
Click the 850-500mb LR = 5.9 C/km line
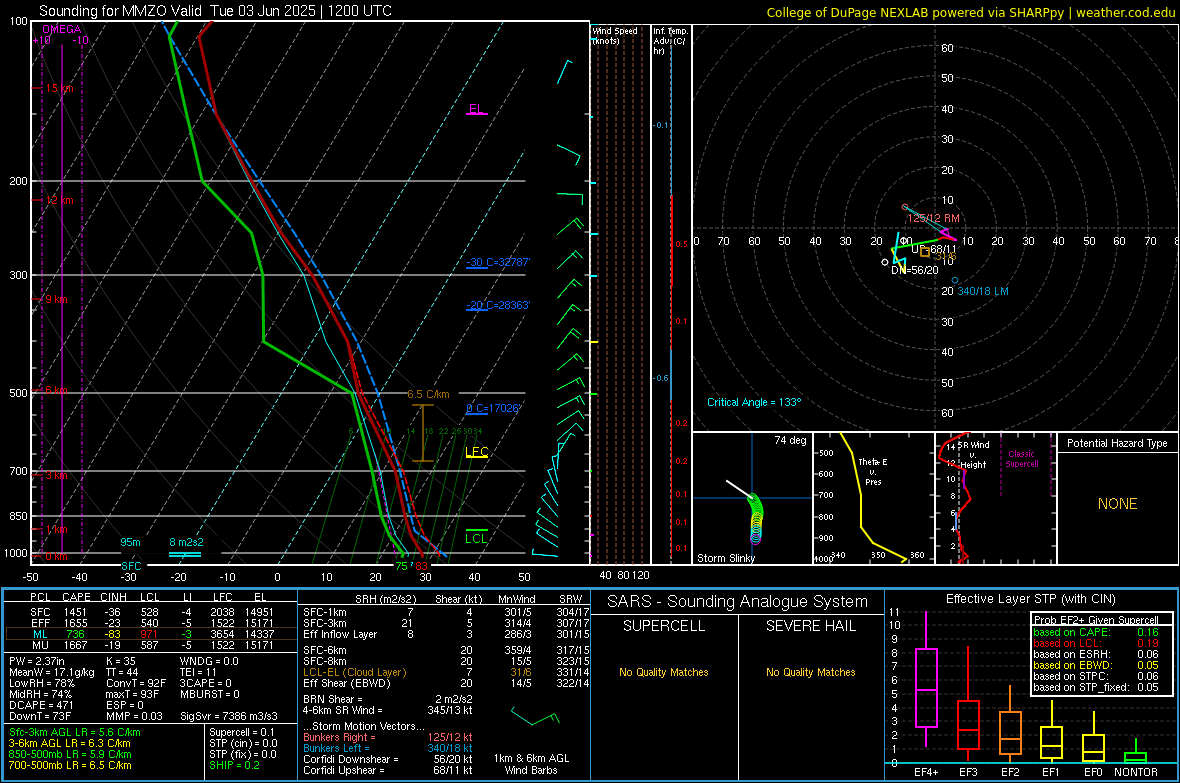tap(70, 754)
